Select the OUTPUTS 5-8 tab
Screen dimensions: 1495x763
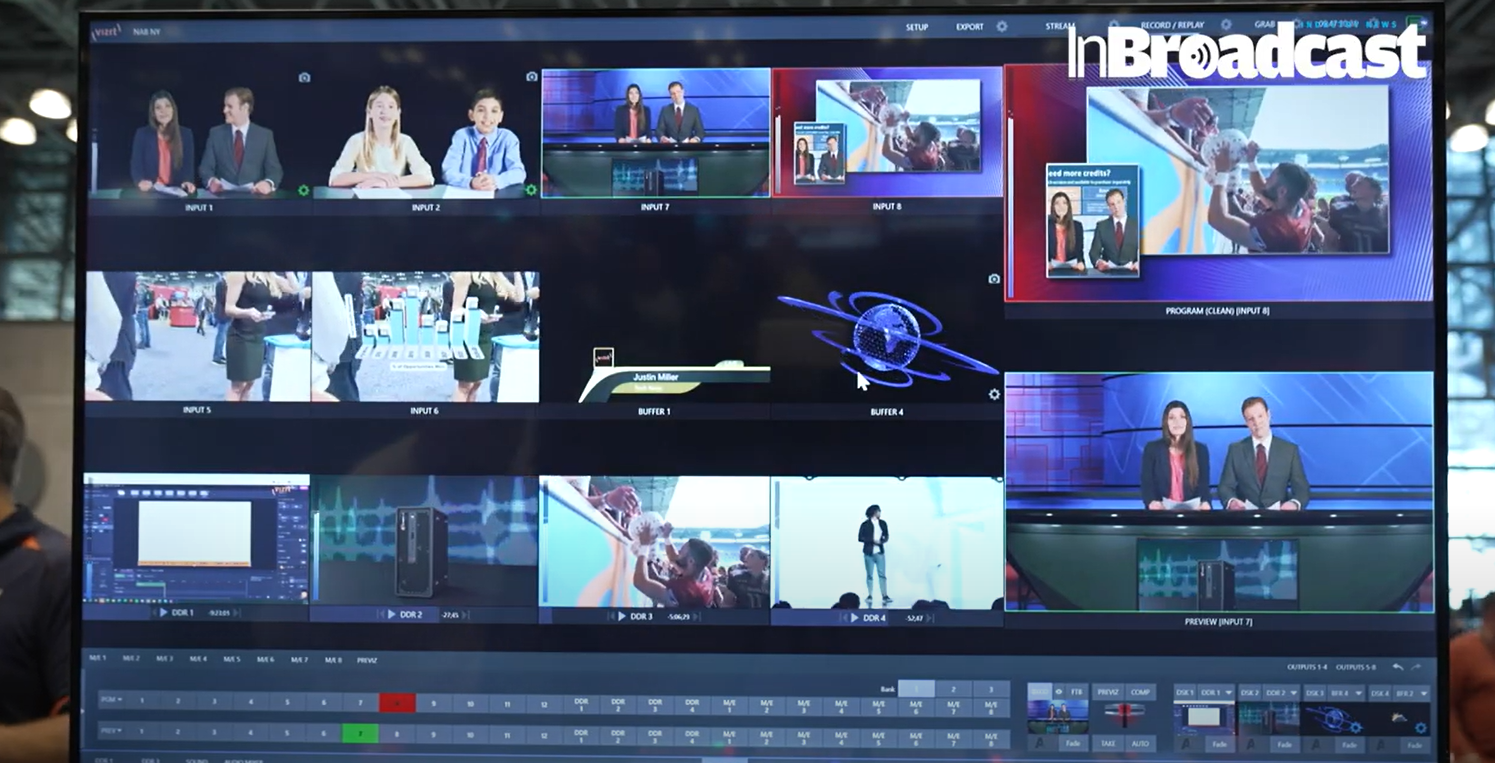click(x=1356, y=667)
